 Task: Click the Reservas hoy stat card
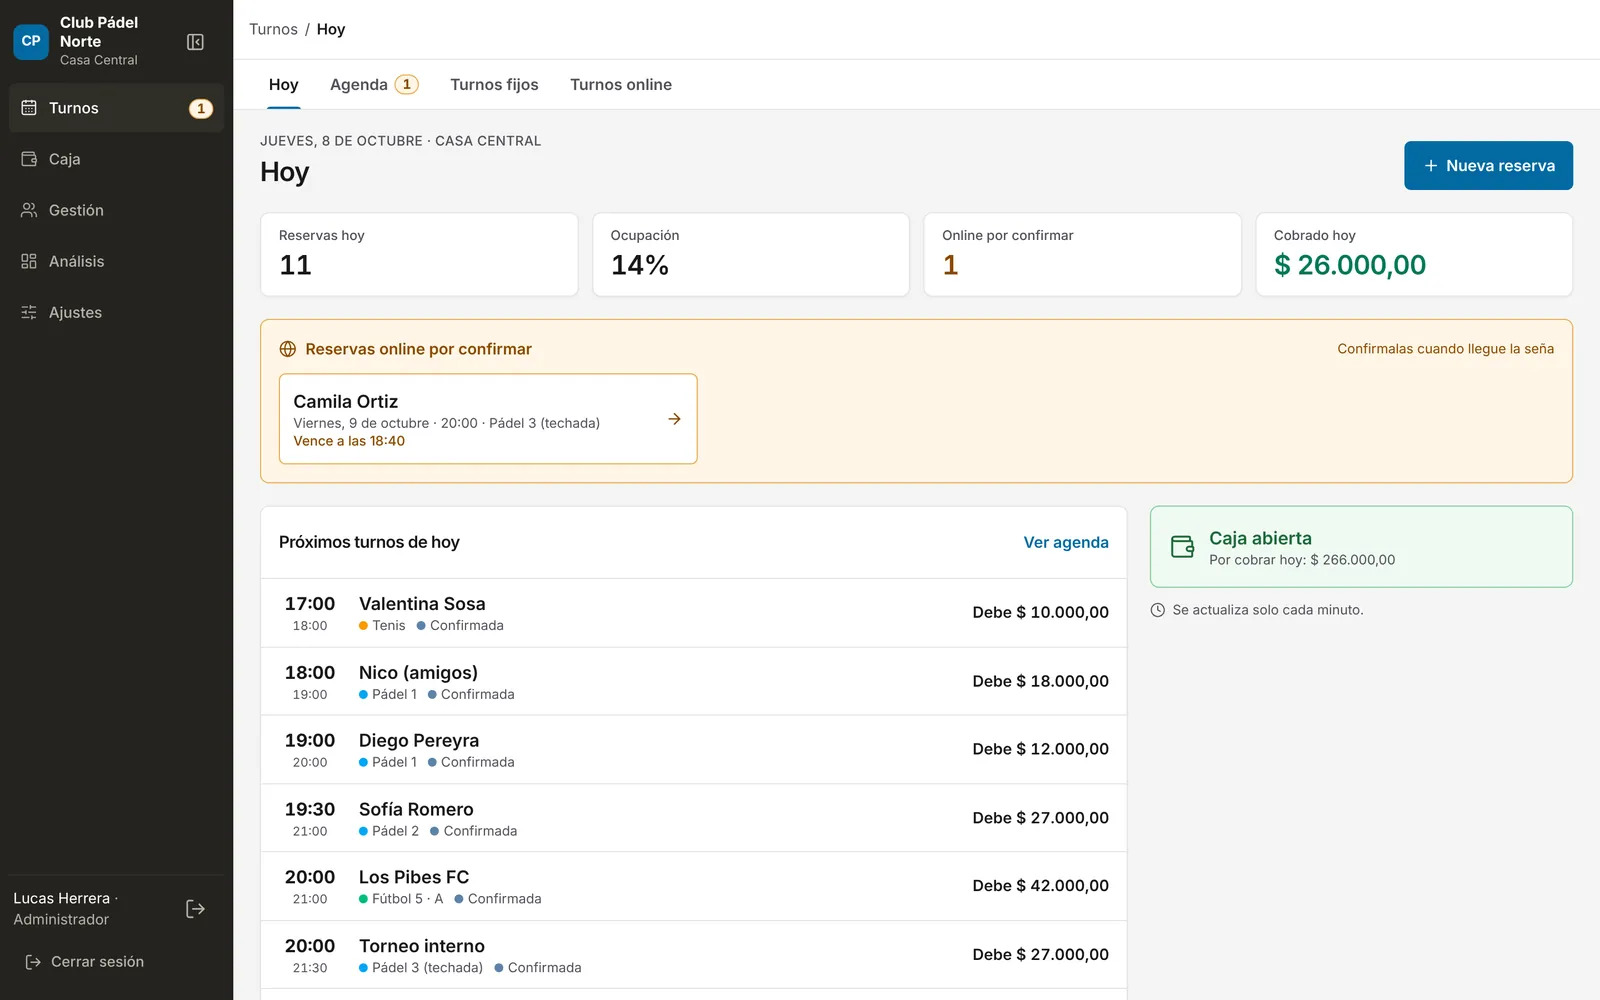pos(419,254)
